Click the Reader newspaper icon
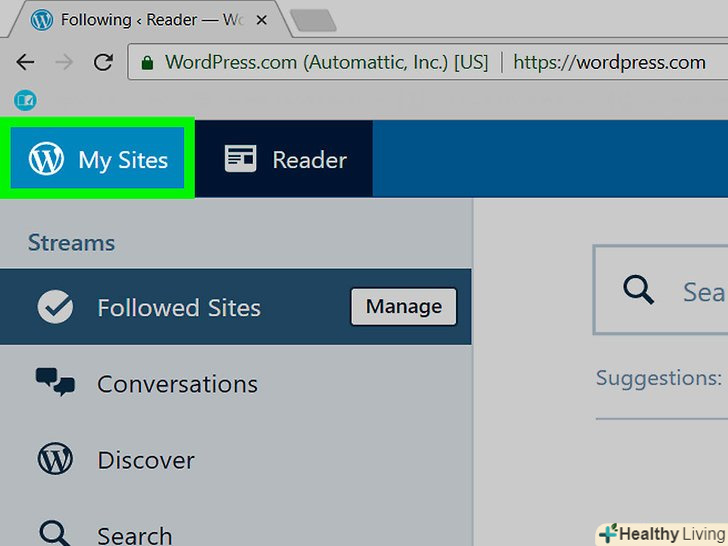Image resolution: width=728 pixels, height=546 pixels. [x=240, y=159]
